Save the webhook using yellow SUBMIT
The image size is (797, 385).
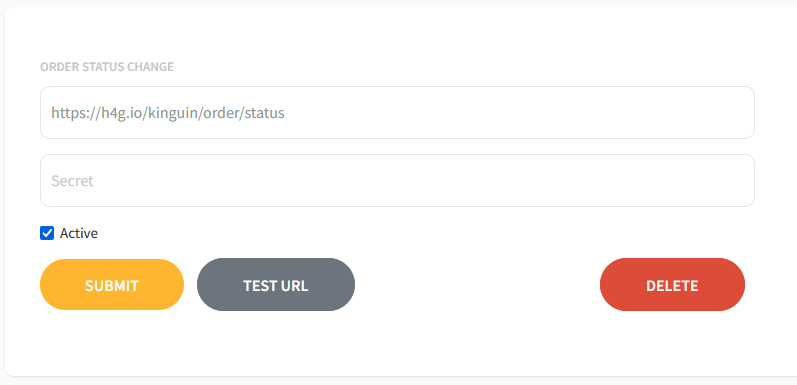coord(112,285)
